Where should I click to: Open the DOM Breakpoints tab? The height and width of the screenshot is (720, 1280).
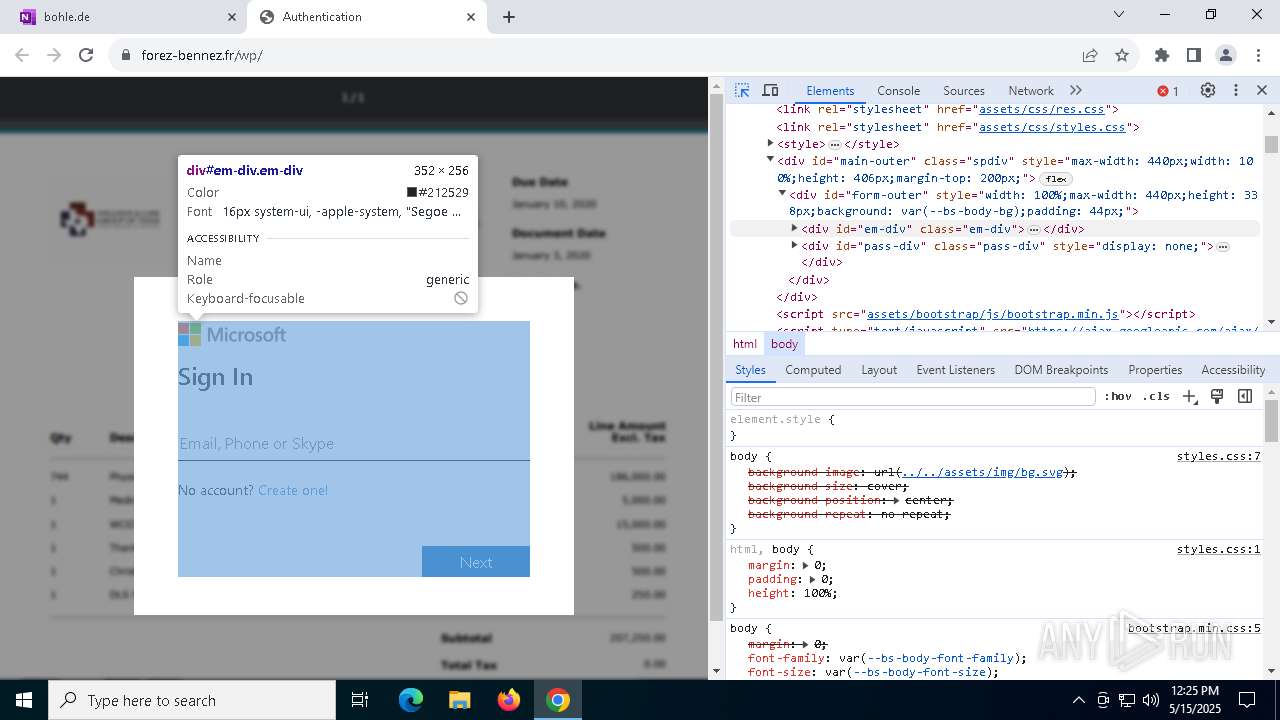(1061, 370)
